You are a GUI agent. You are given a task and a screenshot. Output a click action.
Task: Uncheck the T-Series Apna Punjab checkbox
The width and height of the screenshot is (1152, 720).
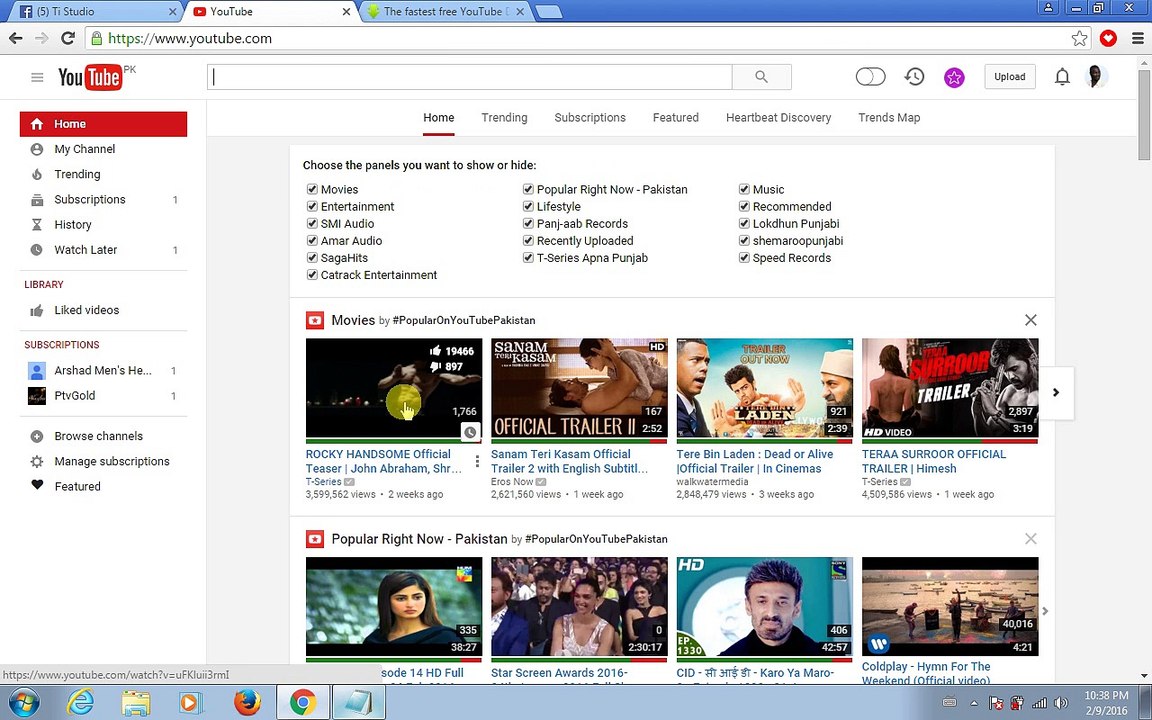pos(528,258)
